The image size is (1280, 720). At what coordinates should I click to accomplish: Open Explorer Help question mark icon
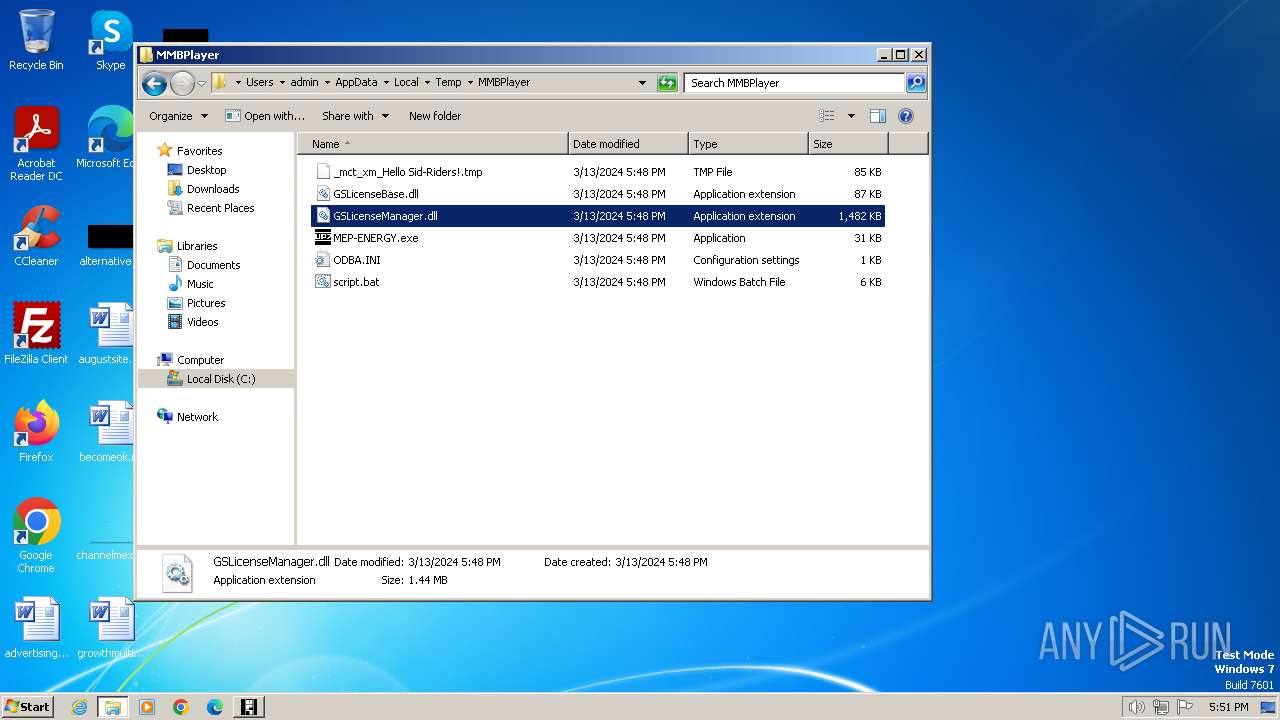[906, 116]
